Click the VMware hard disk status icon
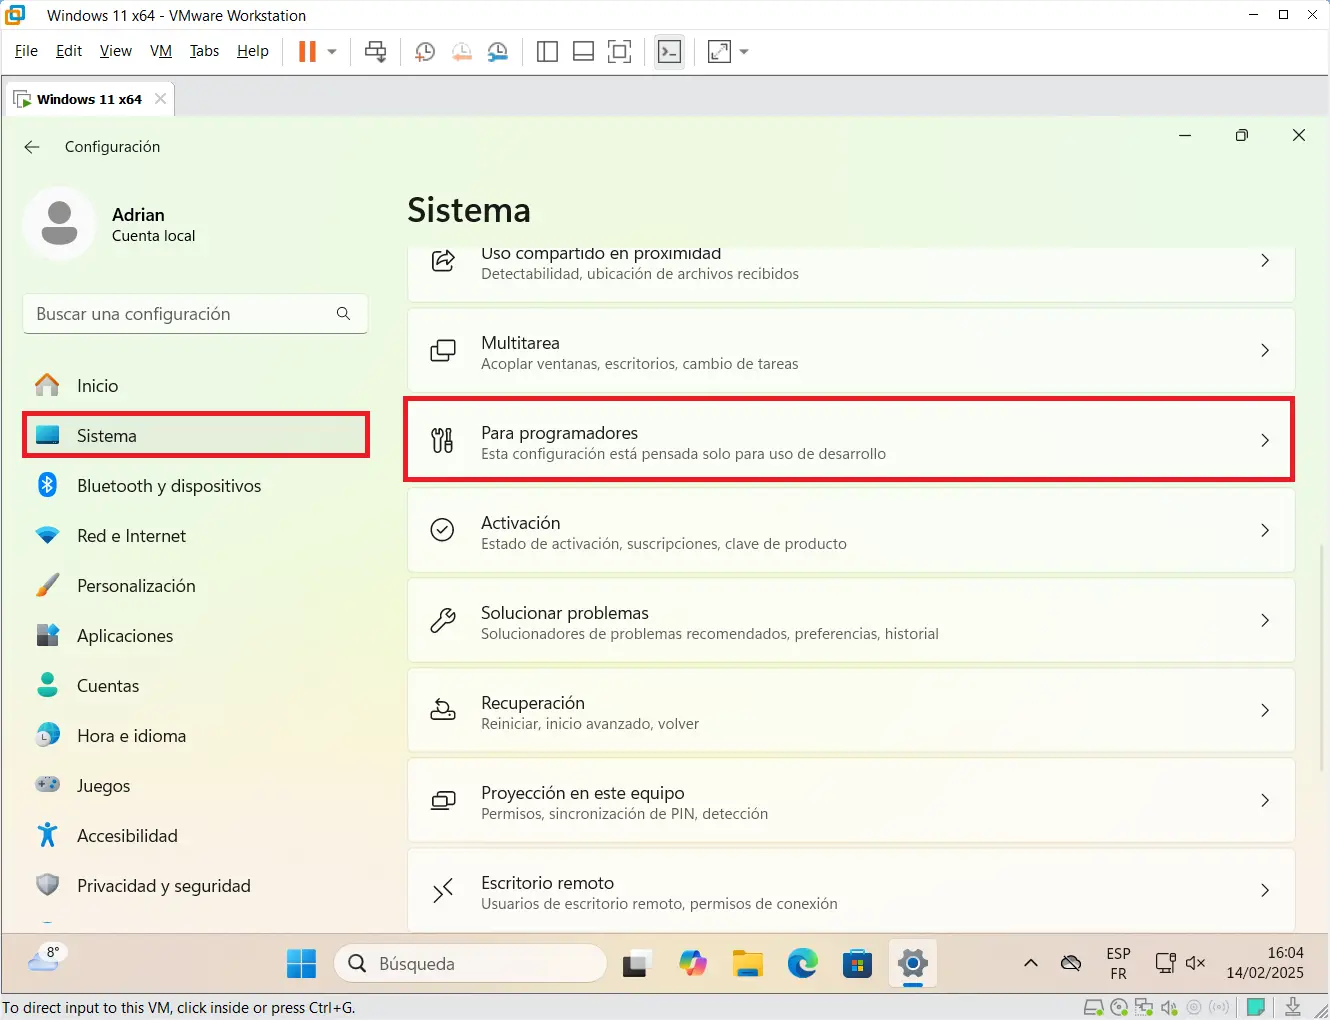The image size is (1330, 1020). tap(1094, 1008)
